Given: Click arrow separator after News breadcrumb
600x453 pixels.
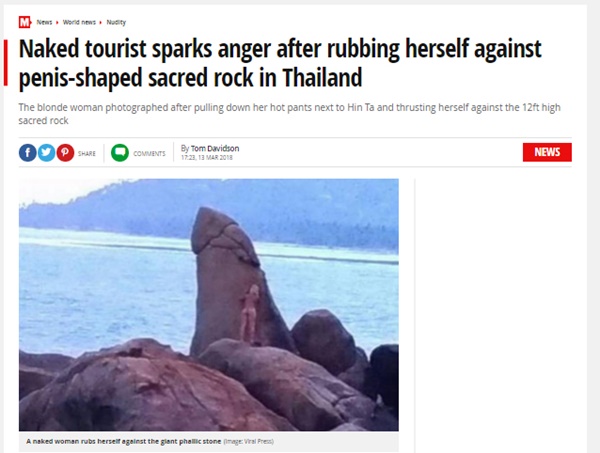Looking at the screenshot, I should coord(57,22).
